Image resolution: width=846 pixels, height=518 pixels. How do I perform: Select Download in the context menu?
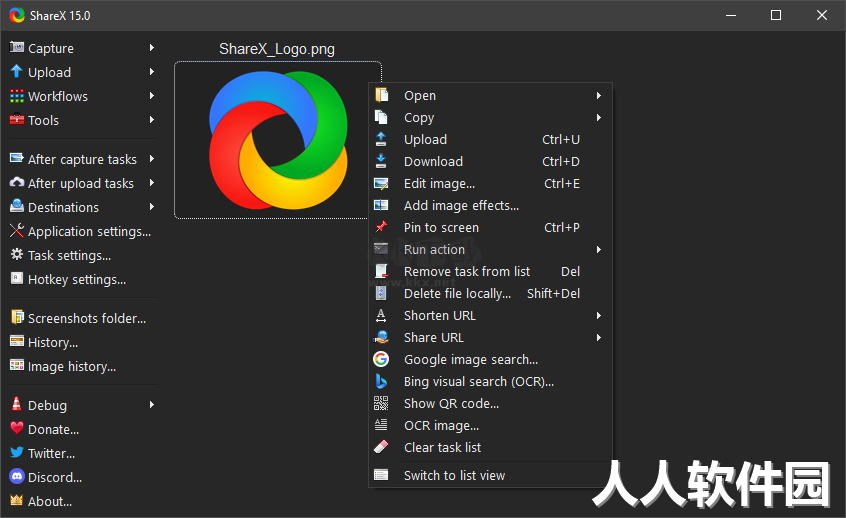490,161
